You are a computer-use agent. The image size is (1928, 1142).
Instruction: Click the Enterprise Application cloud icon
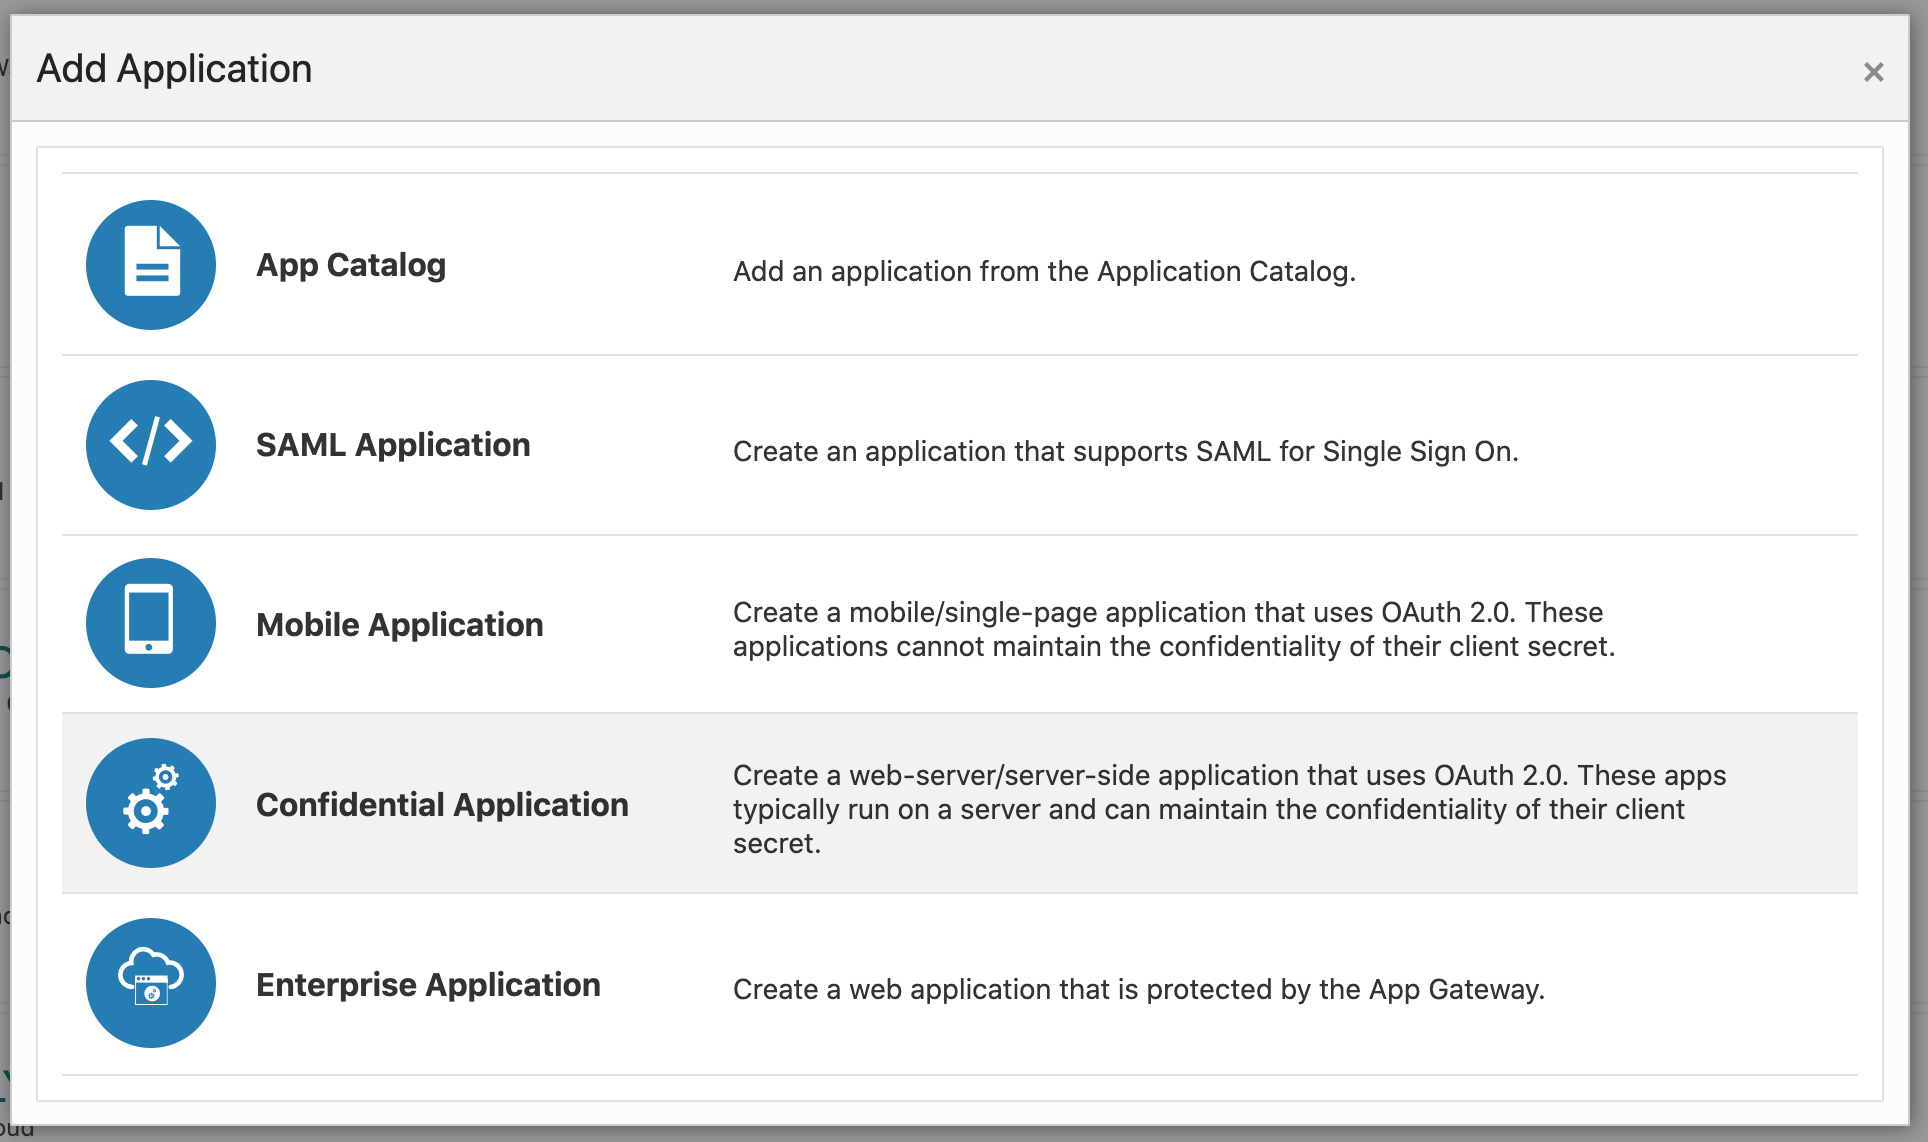[151, 983]
